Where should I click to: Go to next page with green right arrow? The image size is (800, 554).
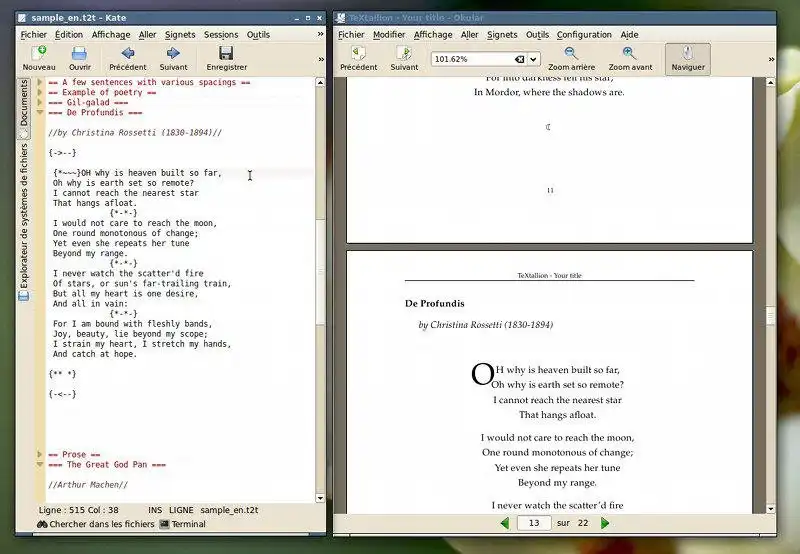click(605, 523)
